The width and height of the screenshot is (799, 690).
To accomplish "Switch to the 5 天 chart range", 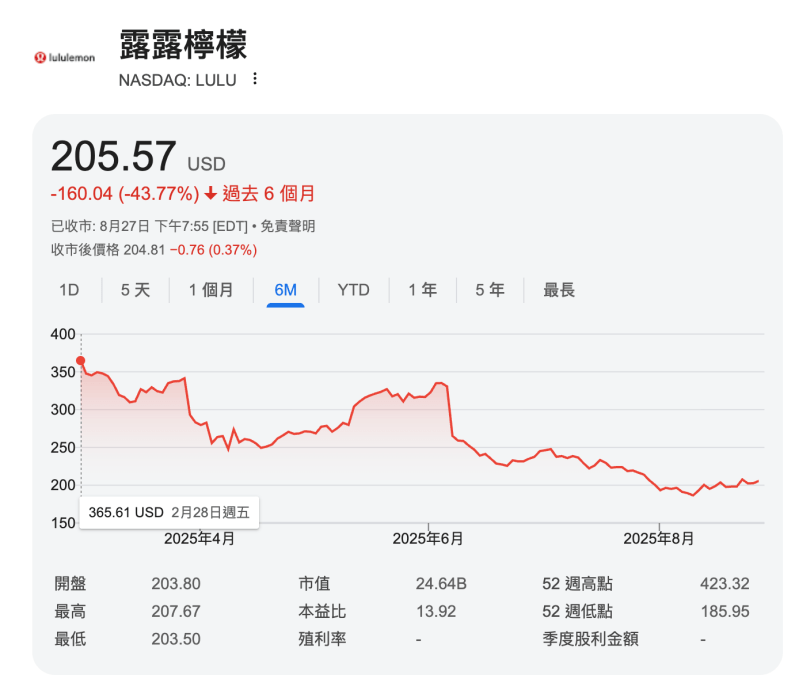I will [135, 290].
